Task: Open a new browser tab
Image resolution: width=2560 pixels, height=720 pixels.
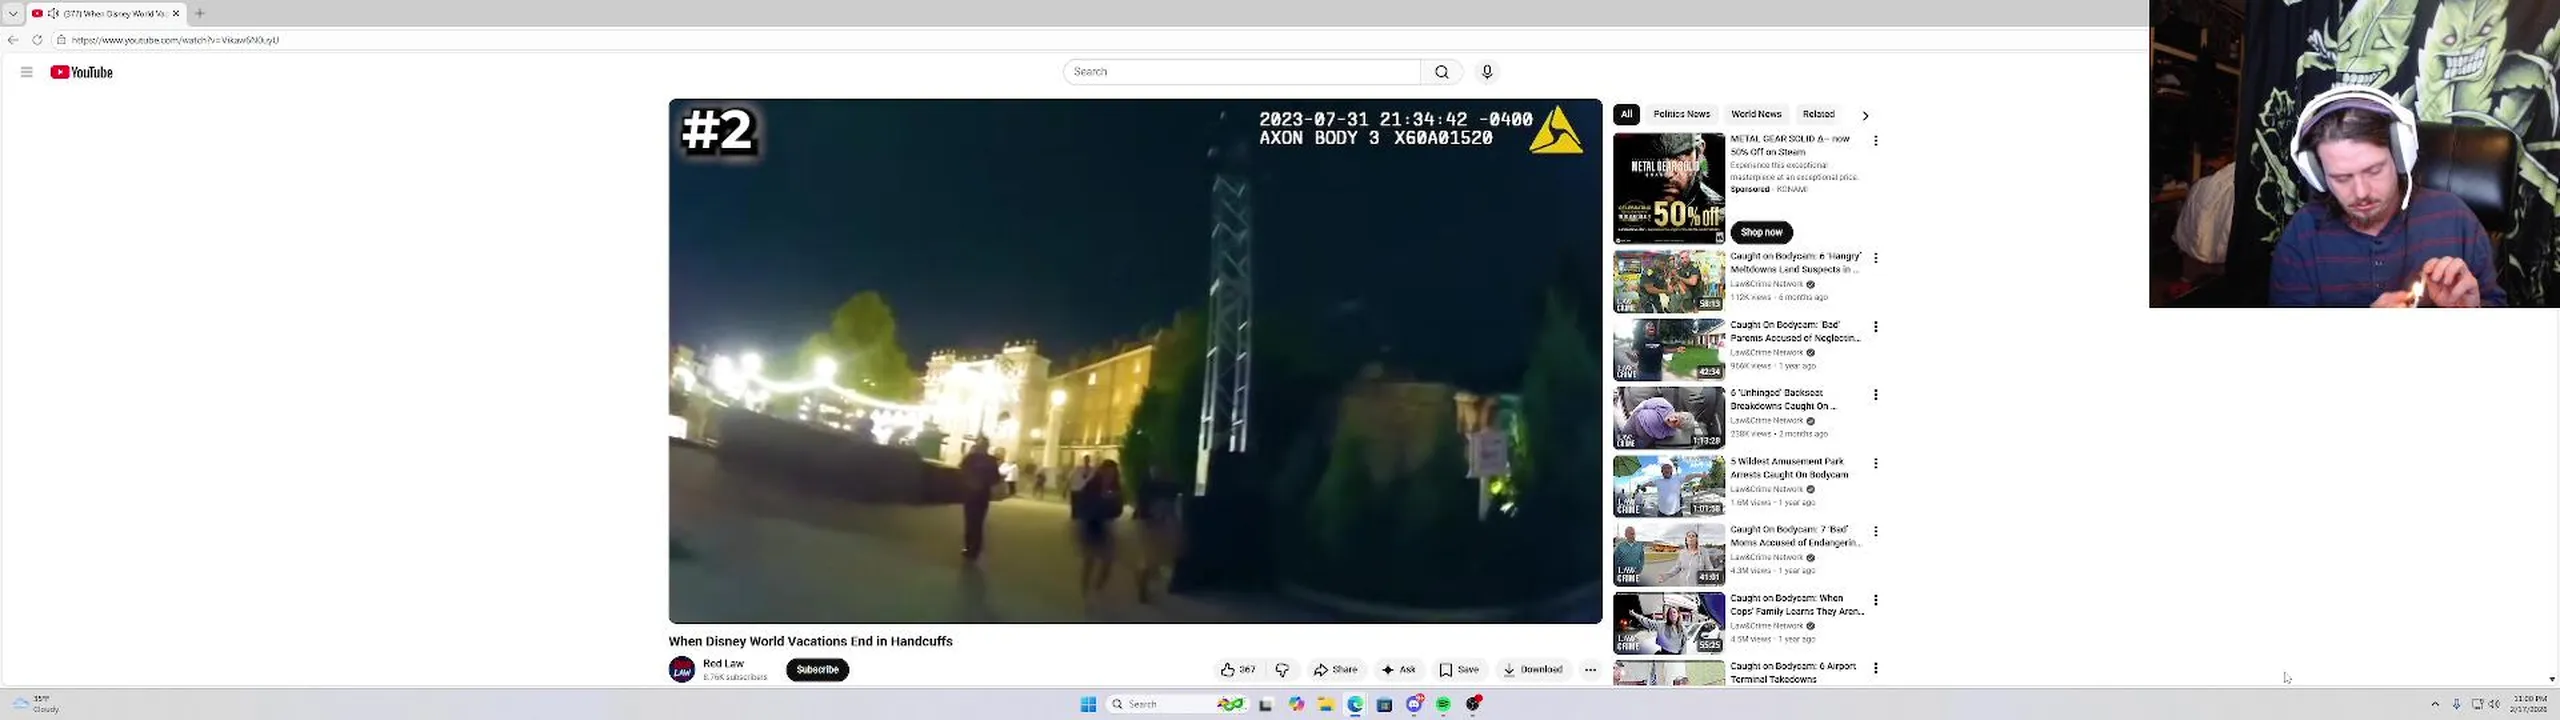Action: (x=200, y=13)
